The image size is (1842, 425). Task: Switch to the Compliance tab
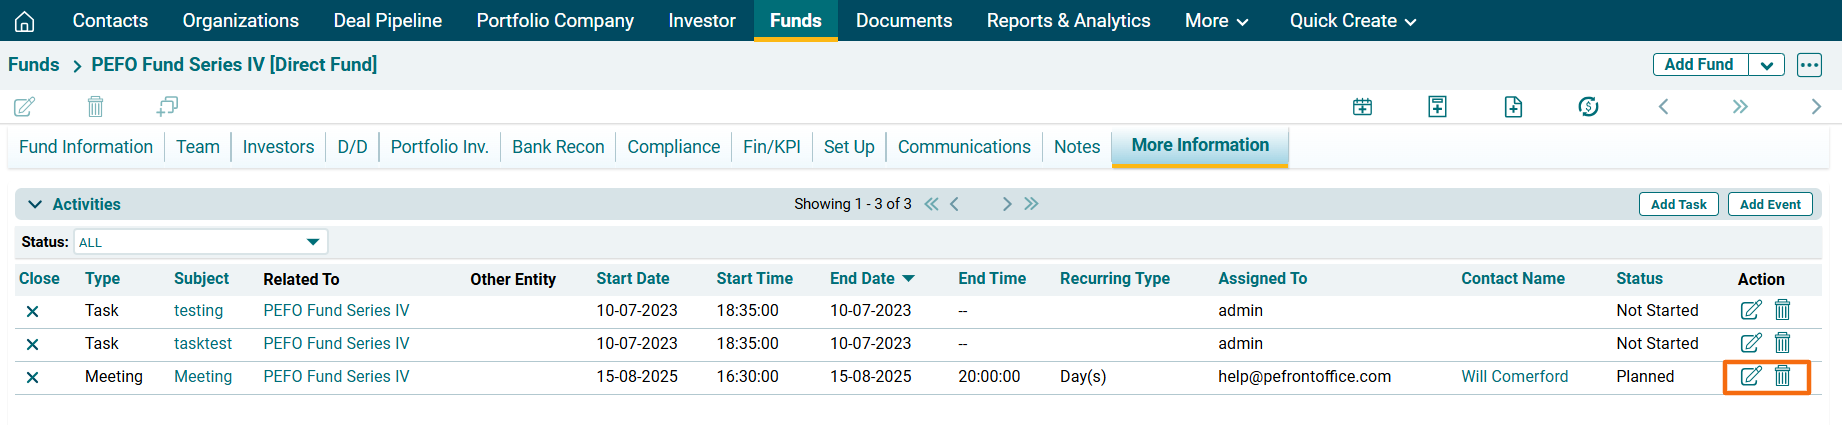tap(673, 147)
